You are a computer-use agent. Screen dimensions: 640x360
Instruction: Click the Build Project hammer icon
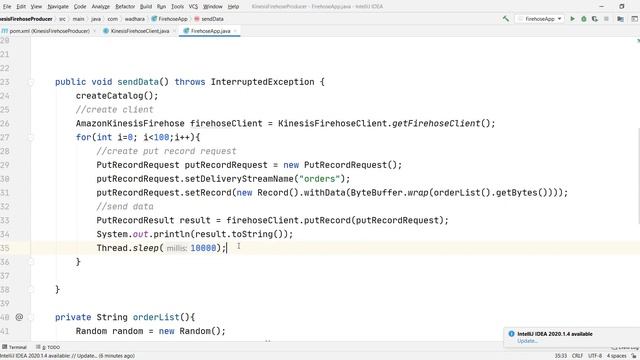(x=506, y=19)
